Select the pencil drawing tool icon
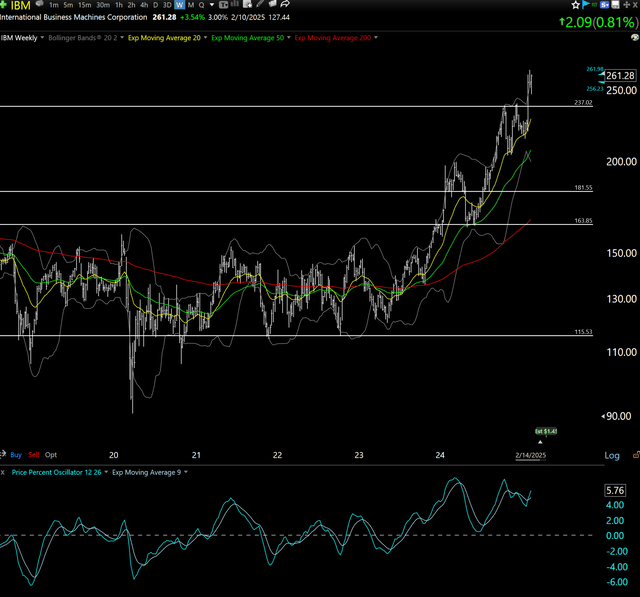 coord(260,4)
